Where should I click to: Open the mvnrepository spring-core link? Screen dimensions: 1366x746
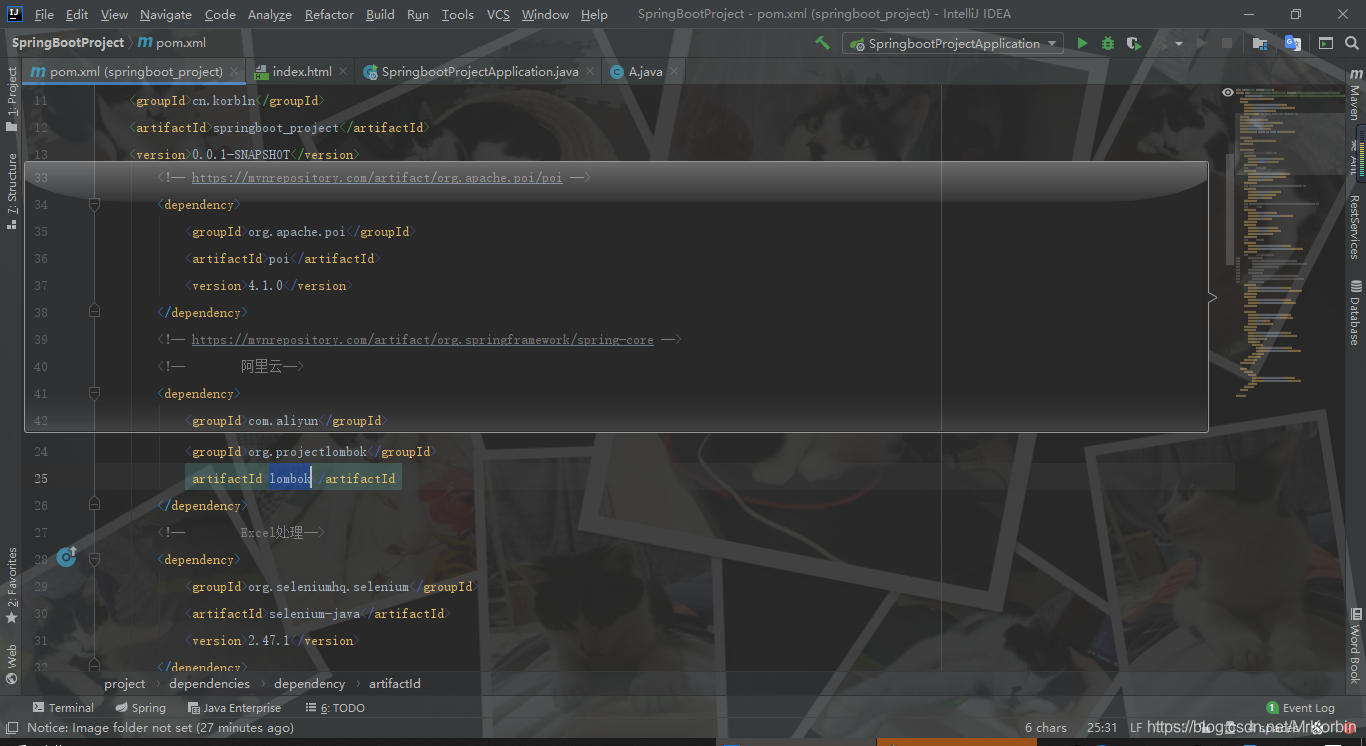[422, 340]
